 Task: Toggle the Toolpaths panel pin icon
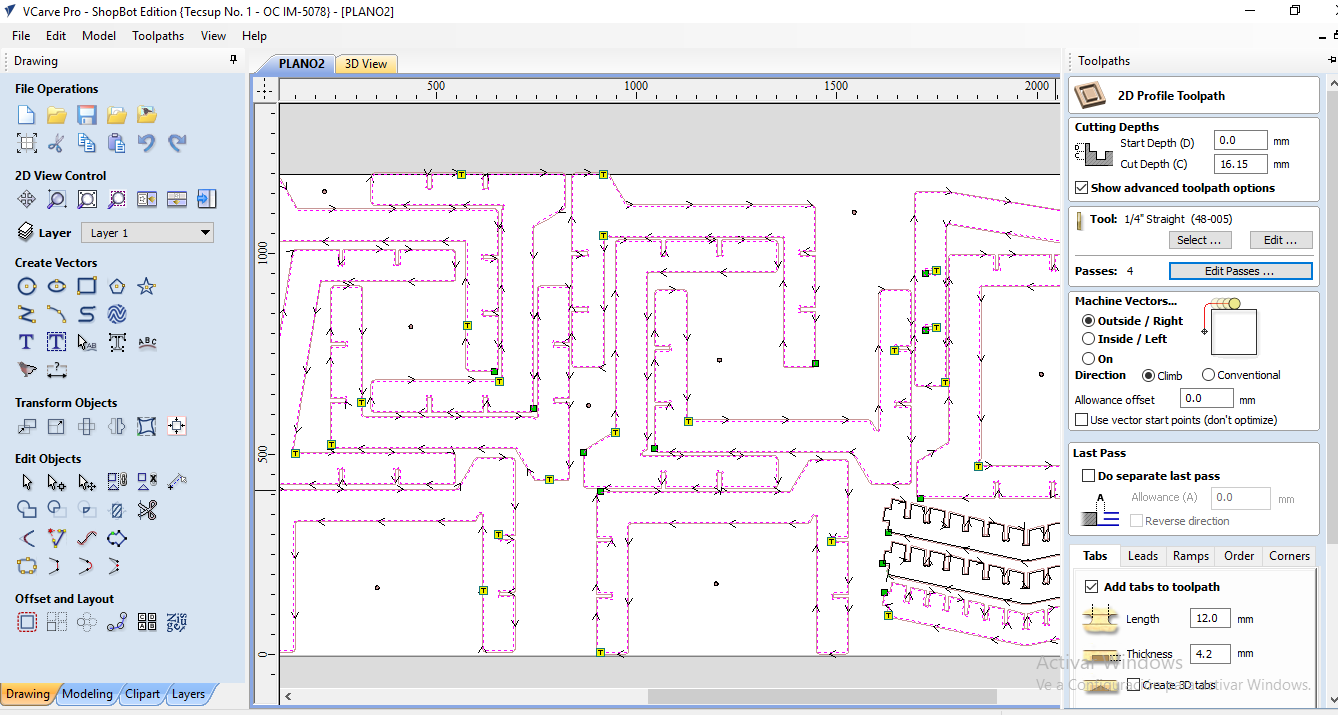tap(1331, 61)
